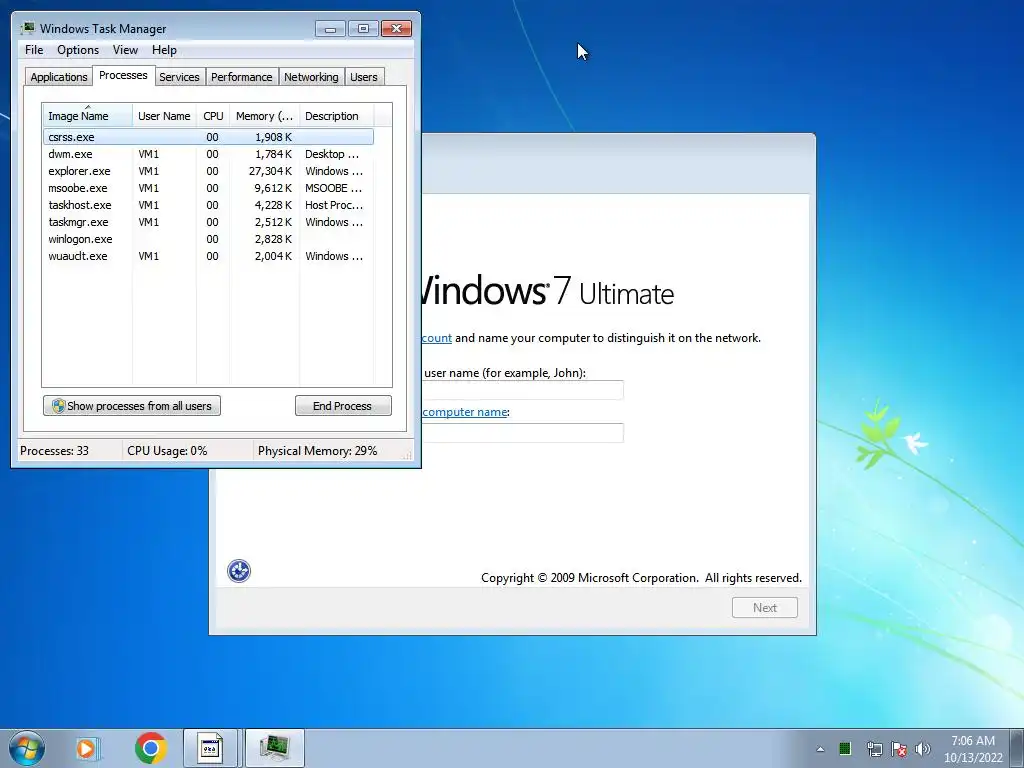Select the taskmgr.exe process row

[208, 222]
